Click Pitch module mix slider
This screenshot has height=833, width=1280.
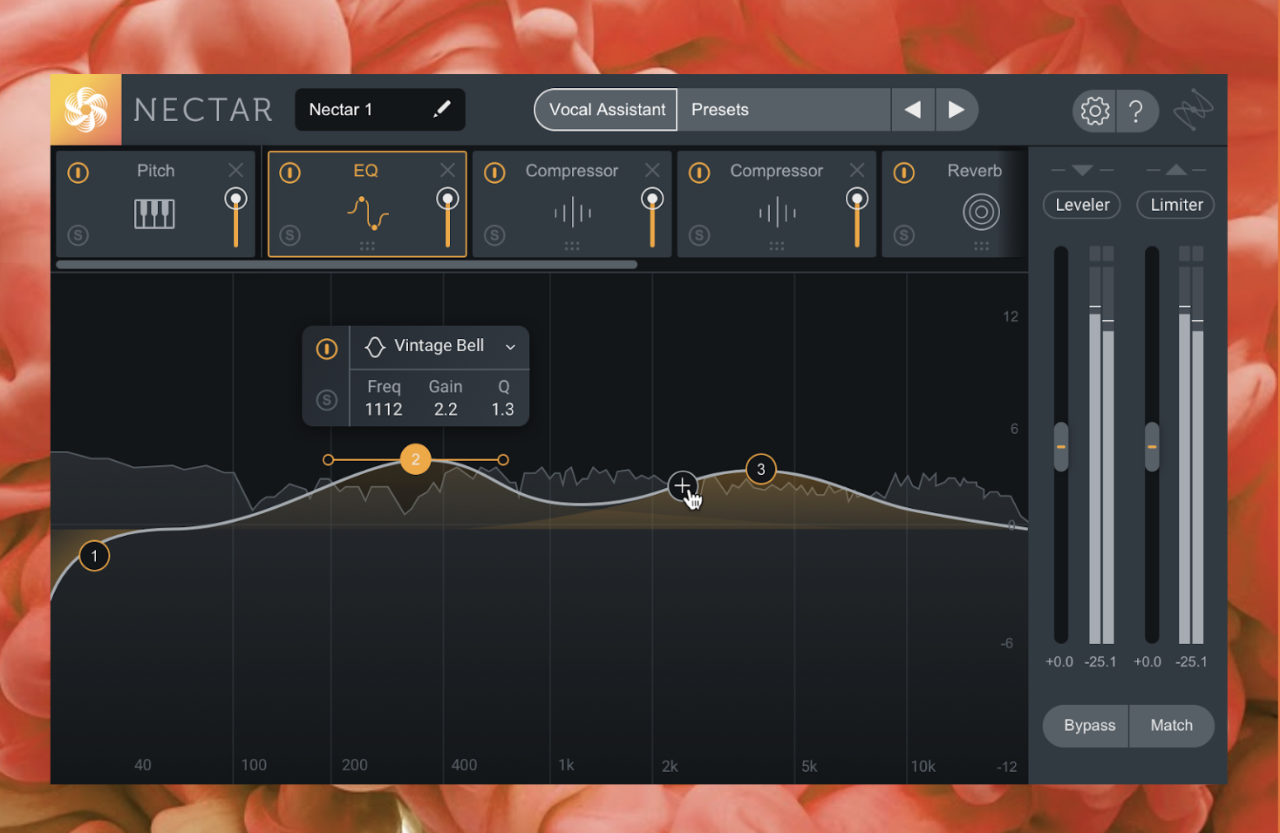click(x=236, y=217)
